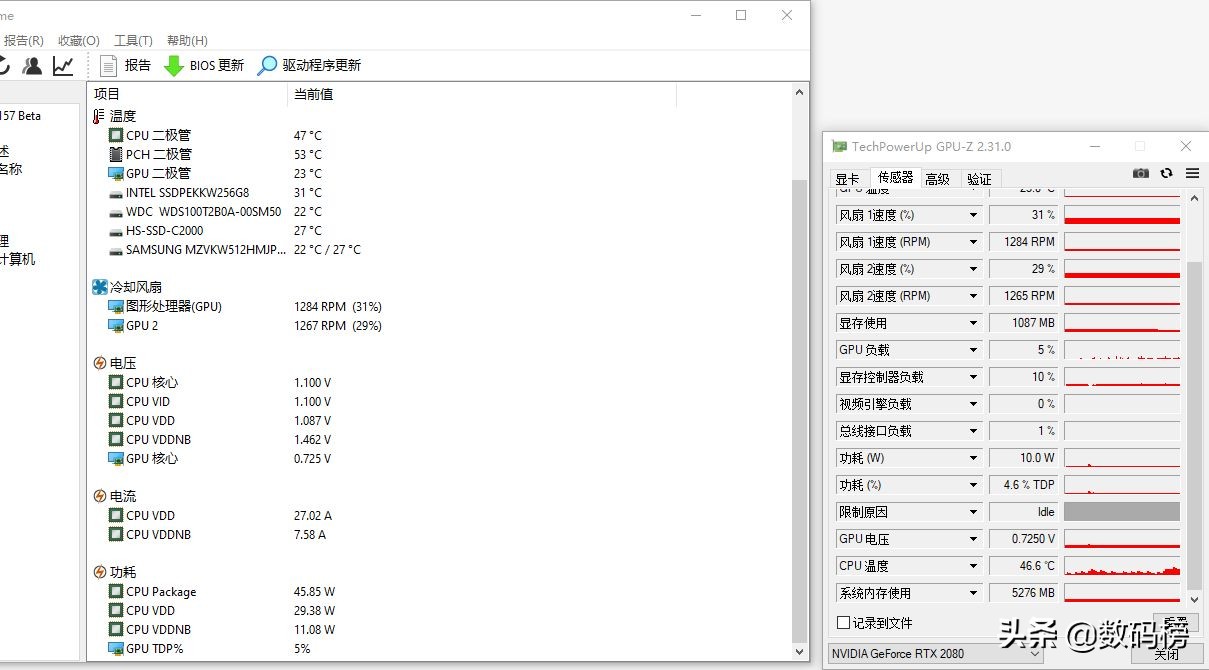Image resolution: width=1209 pixels, height=670 pixels.
Task: Open the GPU-Z hamburger menu icon
Action: point(1192,174)
